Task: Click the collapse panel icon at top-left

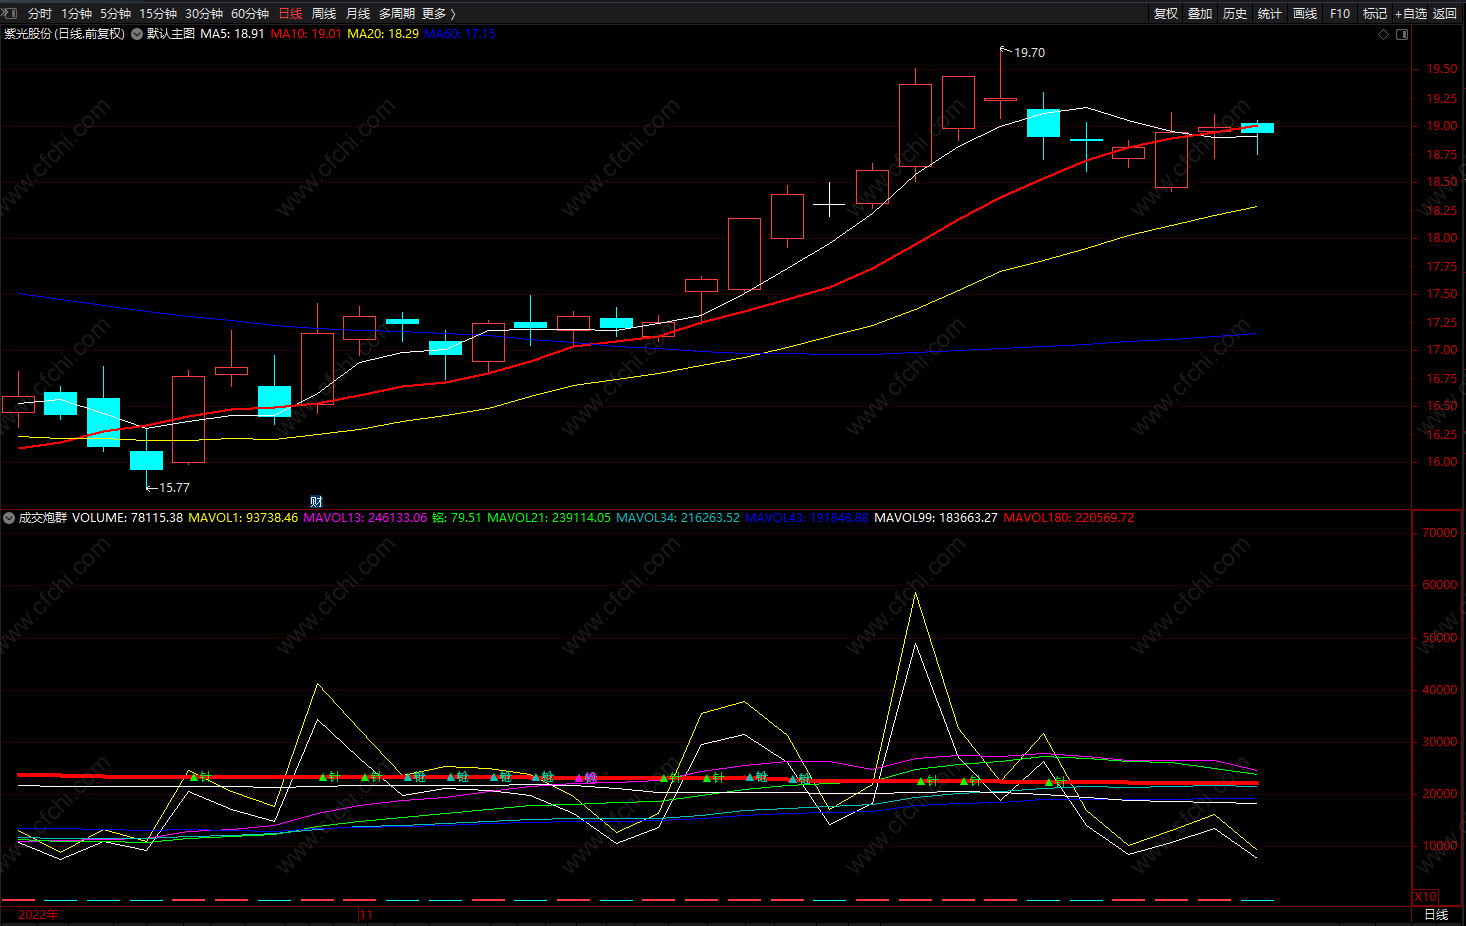Action: [x=10, y=13]
